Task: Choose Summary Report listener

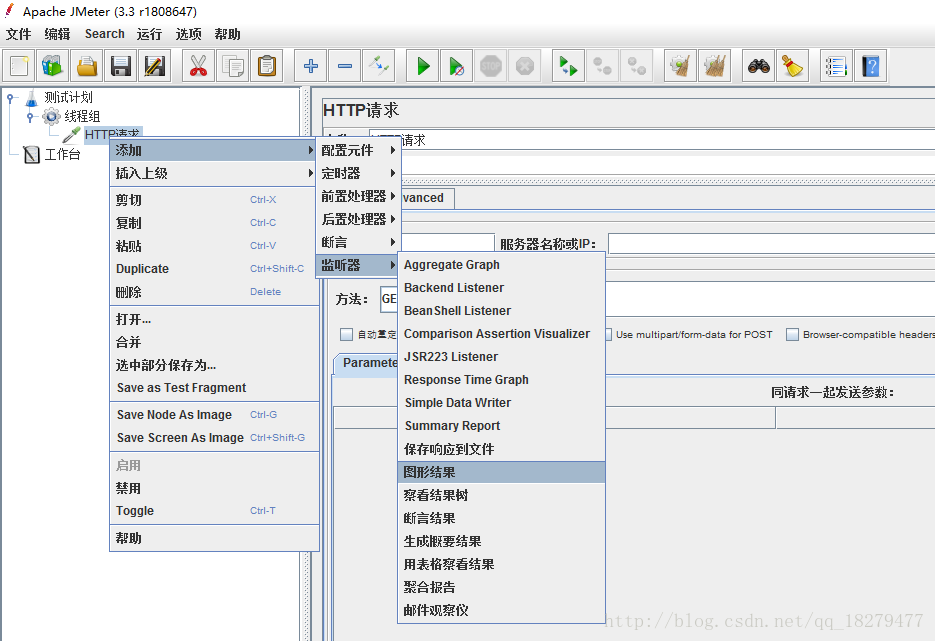Action: click(501, 426)
